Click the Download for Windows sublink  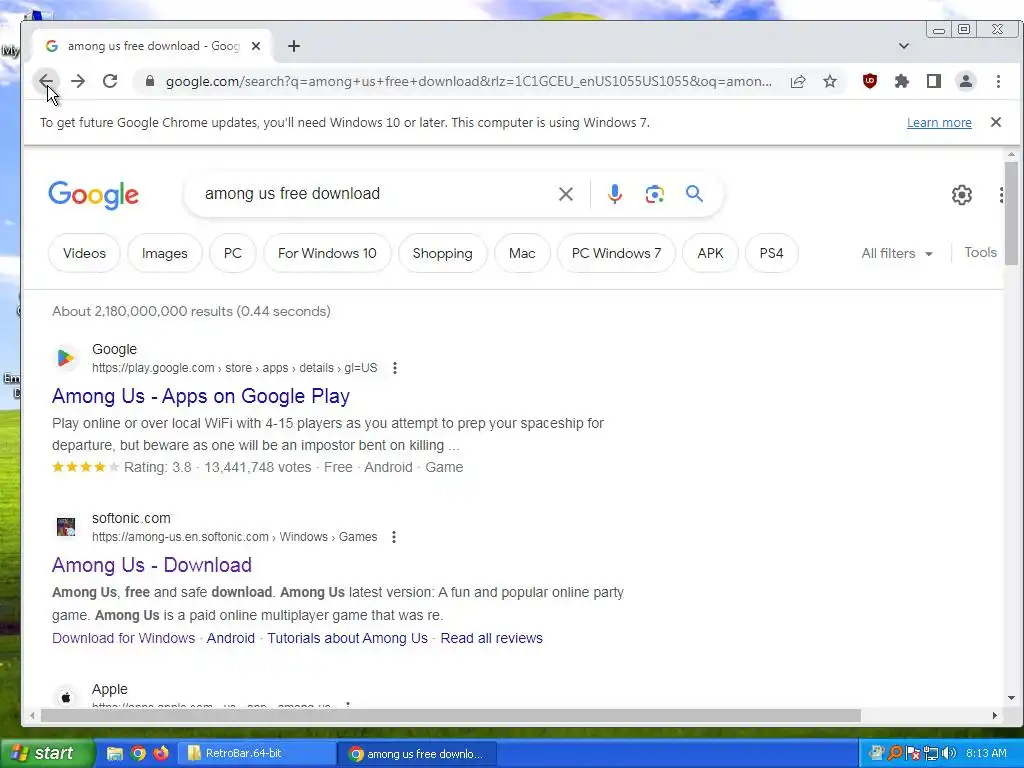coord(123,638)
